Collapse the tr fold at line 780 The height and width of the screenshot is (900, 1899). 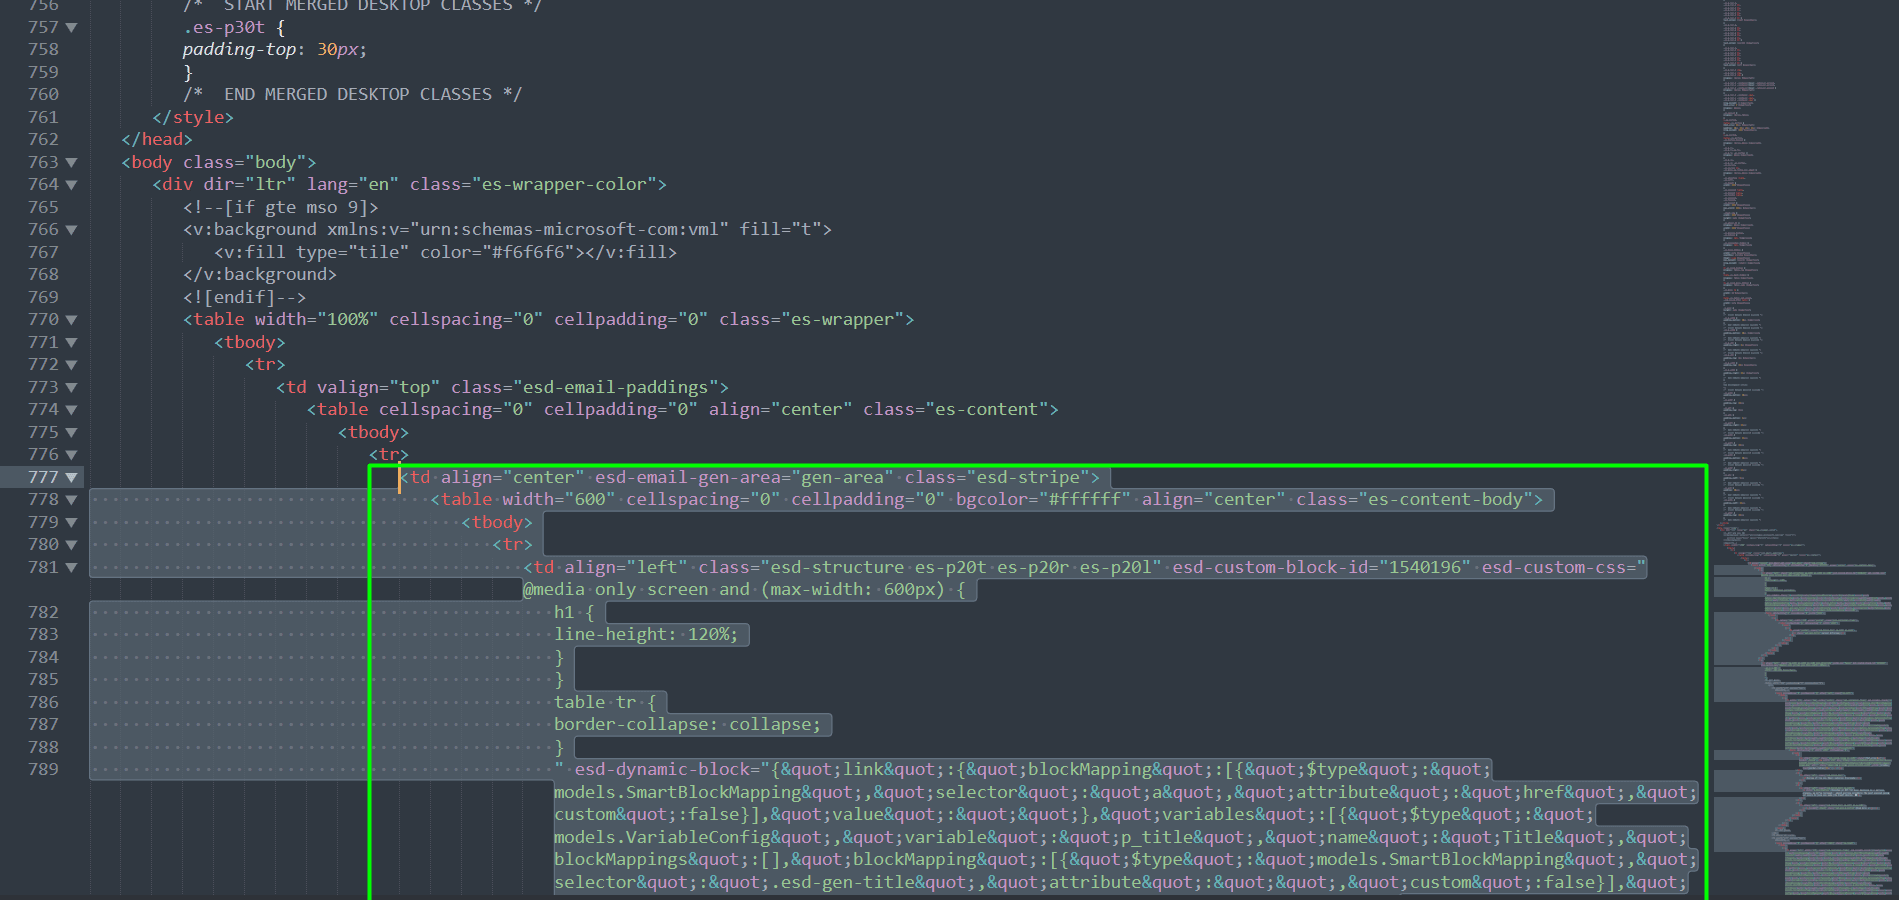click(69, 544)
